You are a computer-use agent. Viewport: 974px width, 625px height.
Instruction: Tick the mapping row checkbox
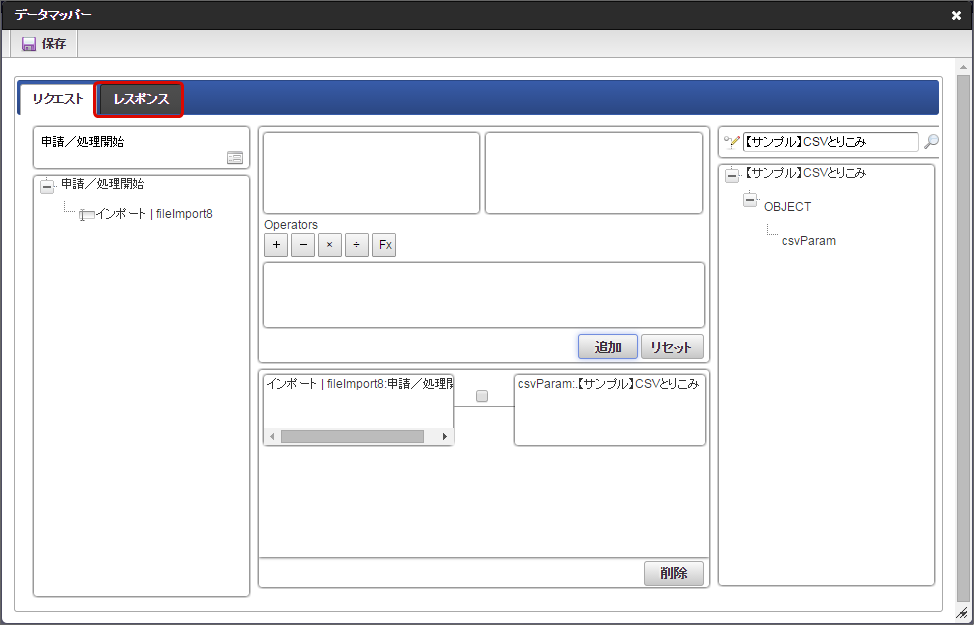coord(482,396)
